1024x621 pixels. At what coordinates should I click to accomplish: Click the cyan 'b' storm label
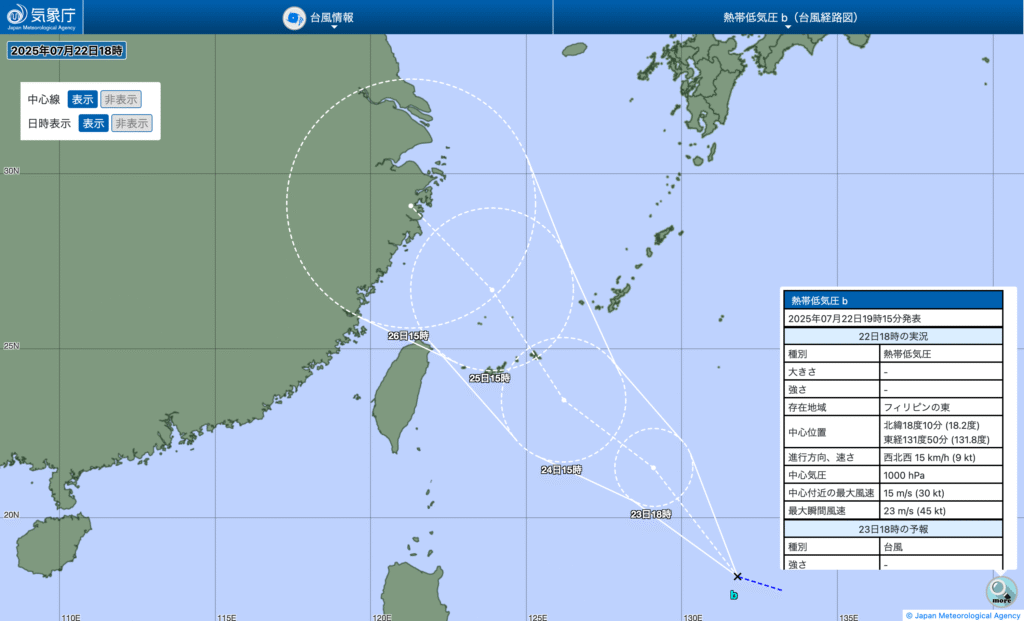point(734,595)
